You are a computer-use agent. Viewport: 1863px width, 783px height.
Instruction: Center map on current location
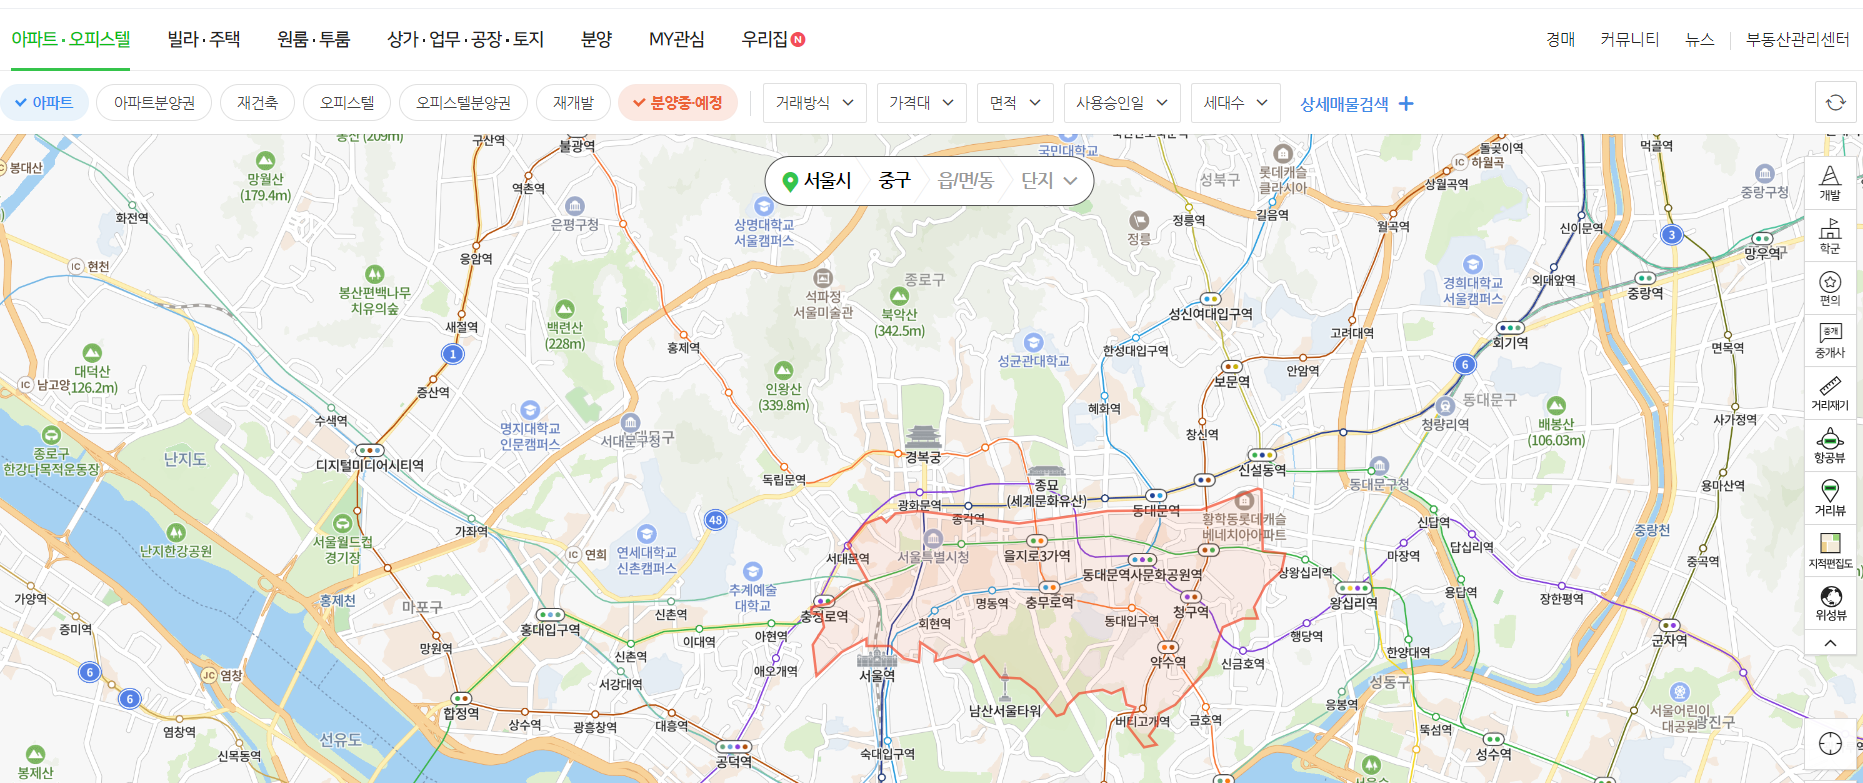1830,744
